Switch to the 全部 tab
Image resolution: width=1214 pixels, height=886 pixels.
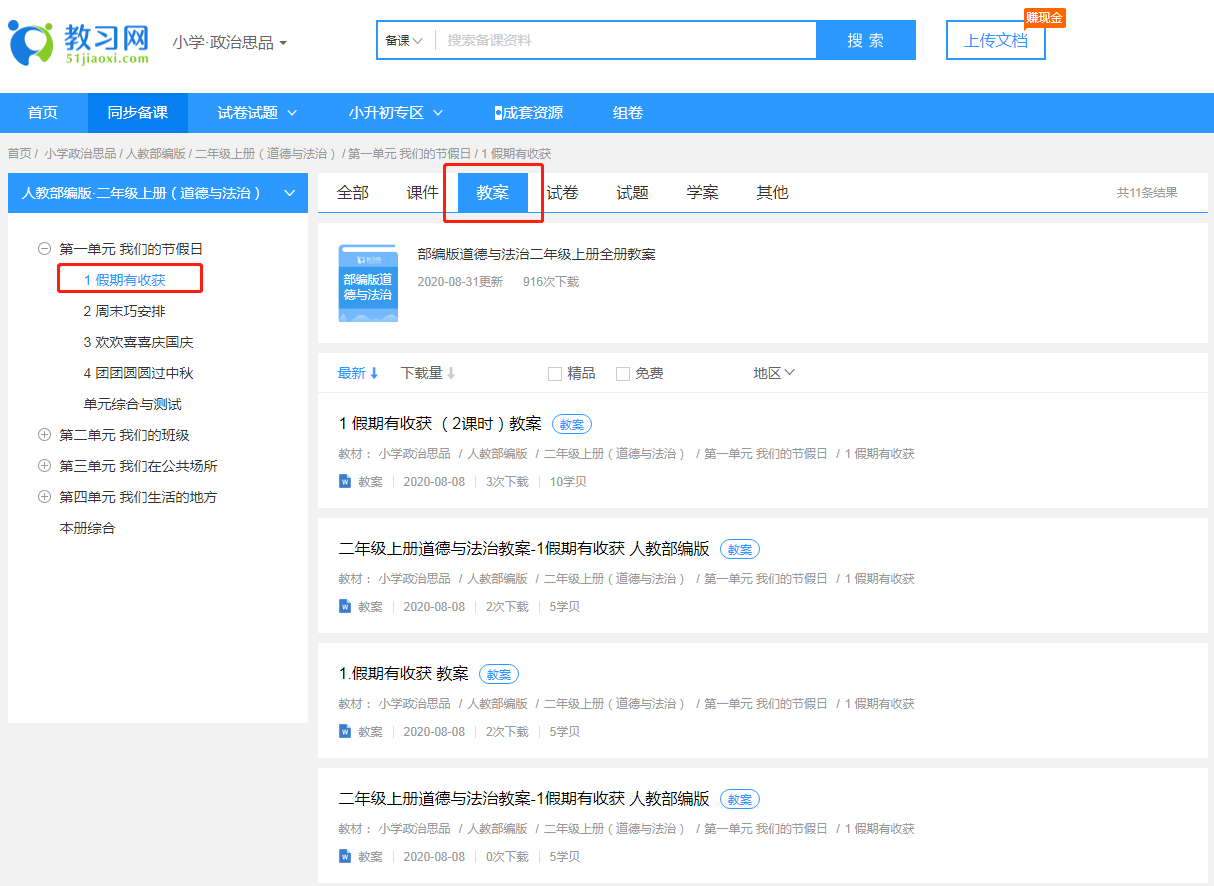353,193
